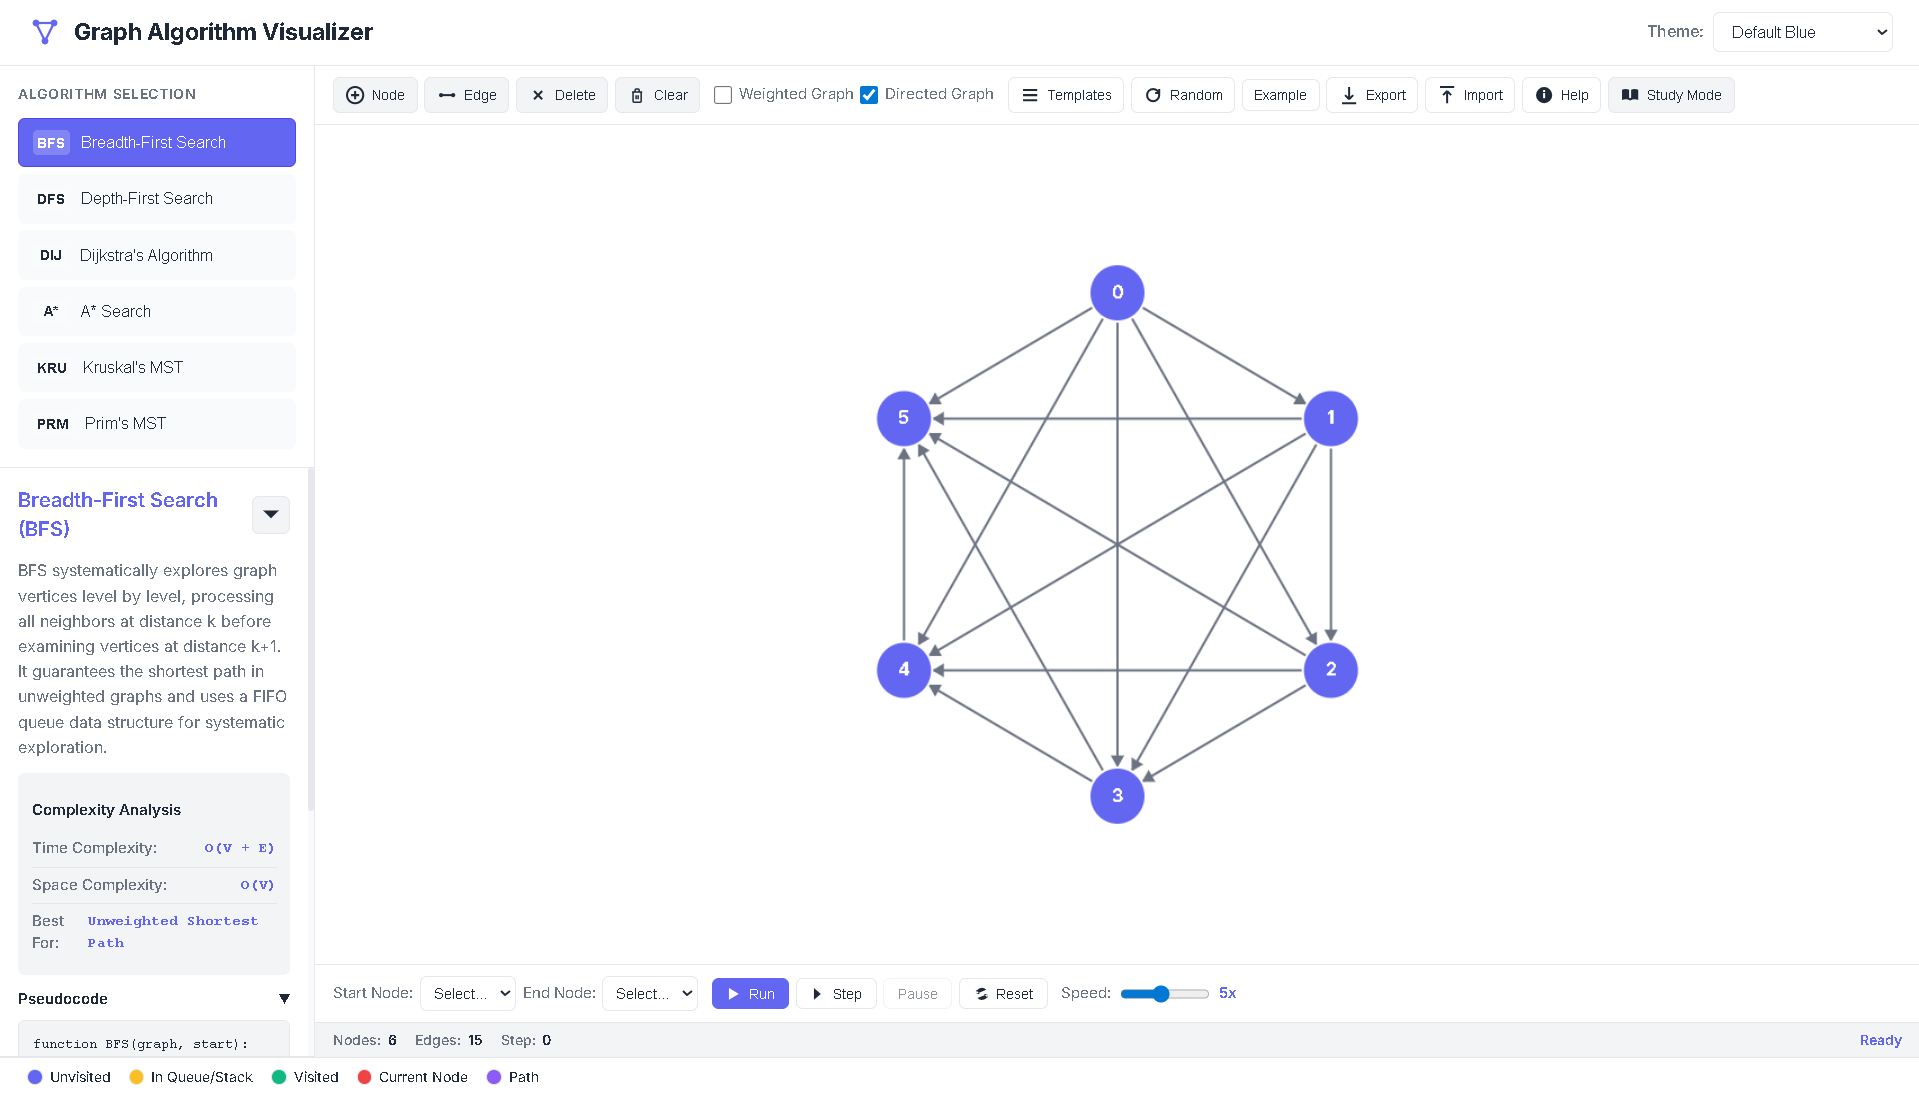Collapse the Pseudocode section
This screenshot has height=1095, width=1919.
284,999
